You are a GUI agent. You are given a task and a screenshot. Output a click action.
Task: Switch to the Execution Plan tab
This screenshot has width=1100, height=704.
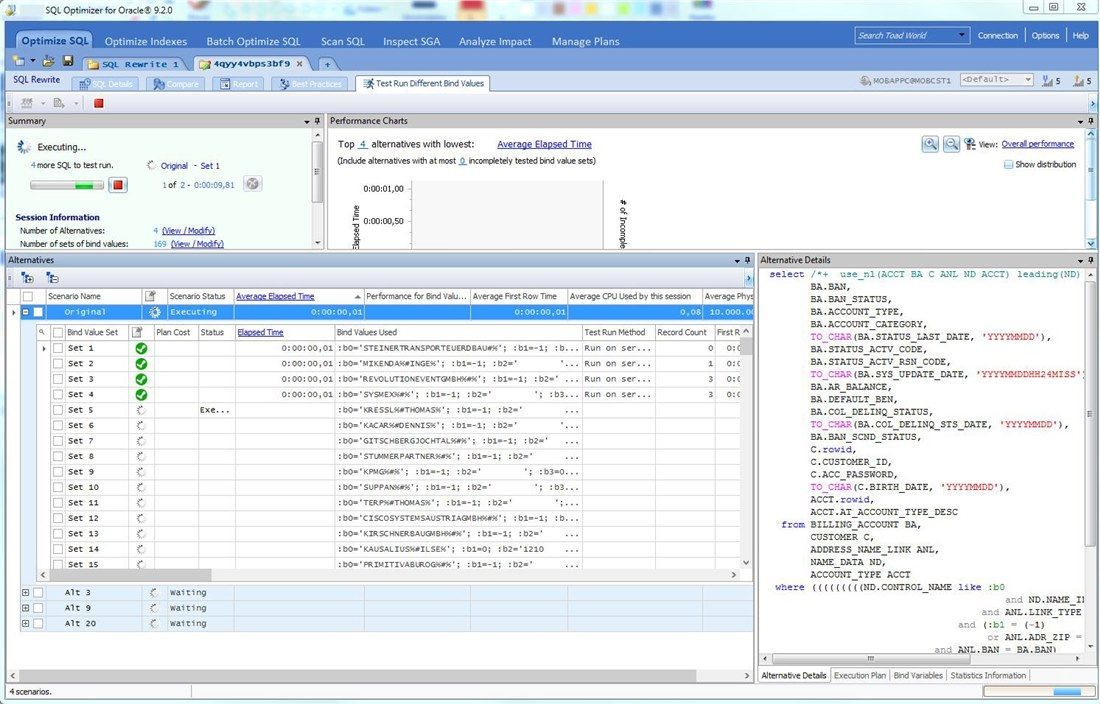coord(859,675)
